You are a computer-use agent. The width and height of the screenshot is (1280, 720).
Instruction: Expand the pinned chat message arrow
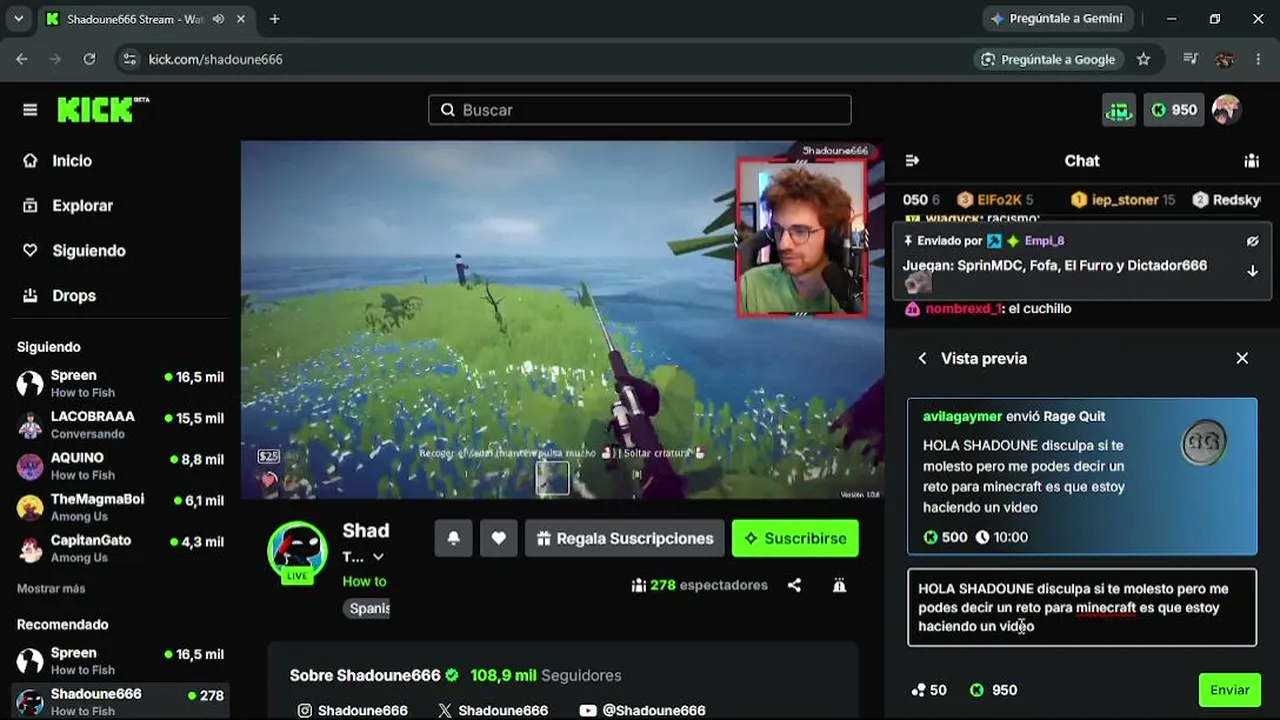1252,271
